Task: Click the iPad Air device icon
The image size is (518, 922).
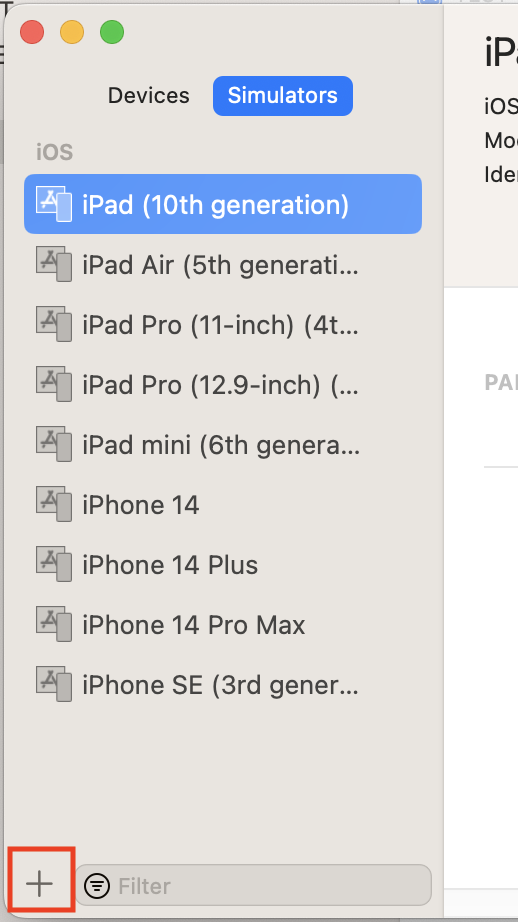Action: pos(54,264)
